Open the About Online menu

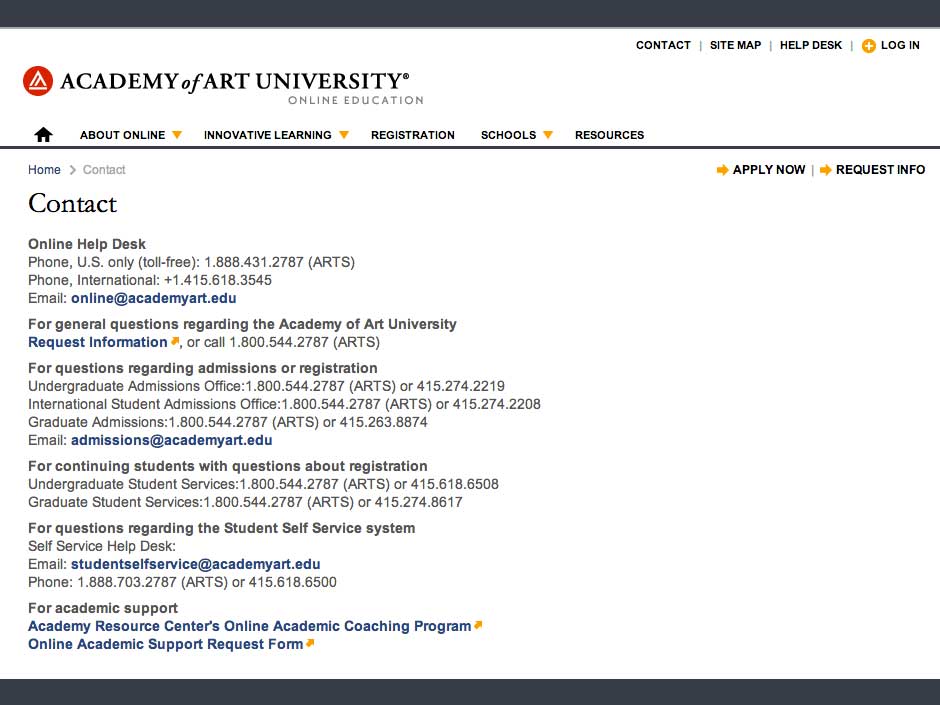(122, 135)
